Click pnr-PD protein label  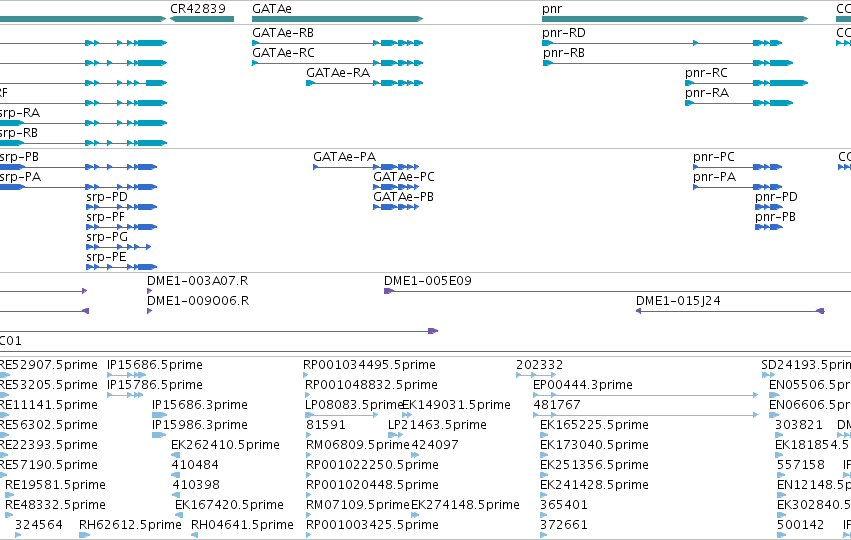[776, 197]
